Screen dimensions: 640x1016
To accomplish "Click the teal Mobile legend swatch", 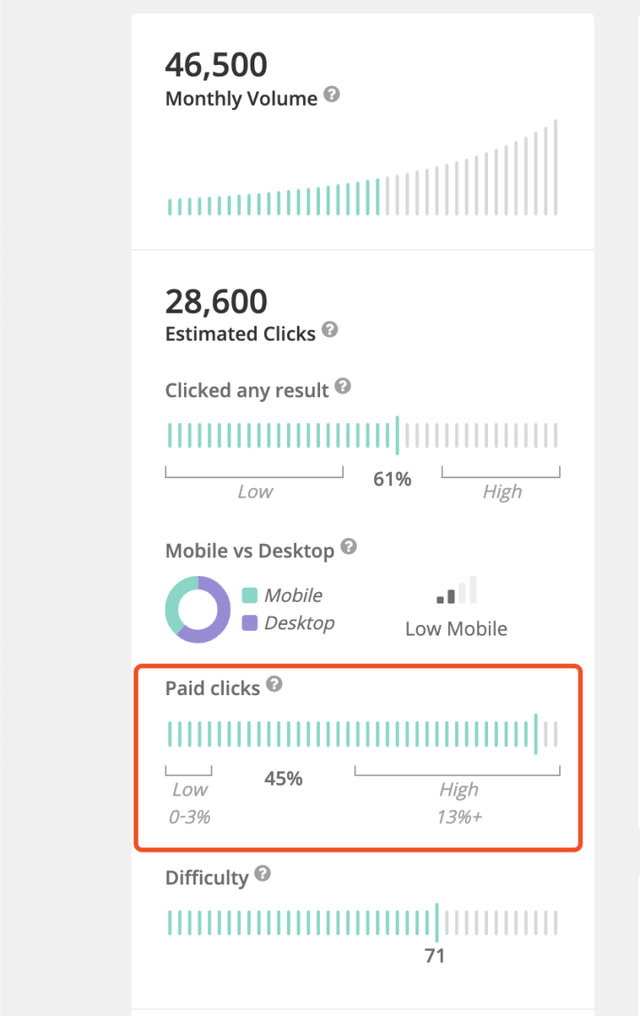I will pos(250,596).
